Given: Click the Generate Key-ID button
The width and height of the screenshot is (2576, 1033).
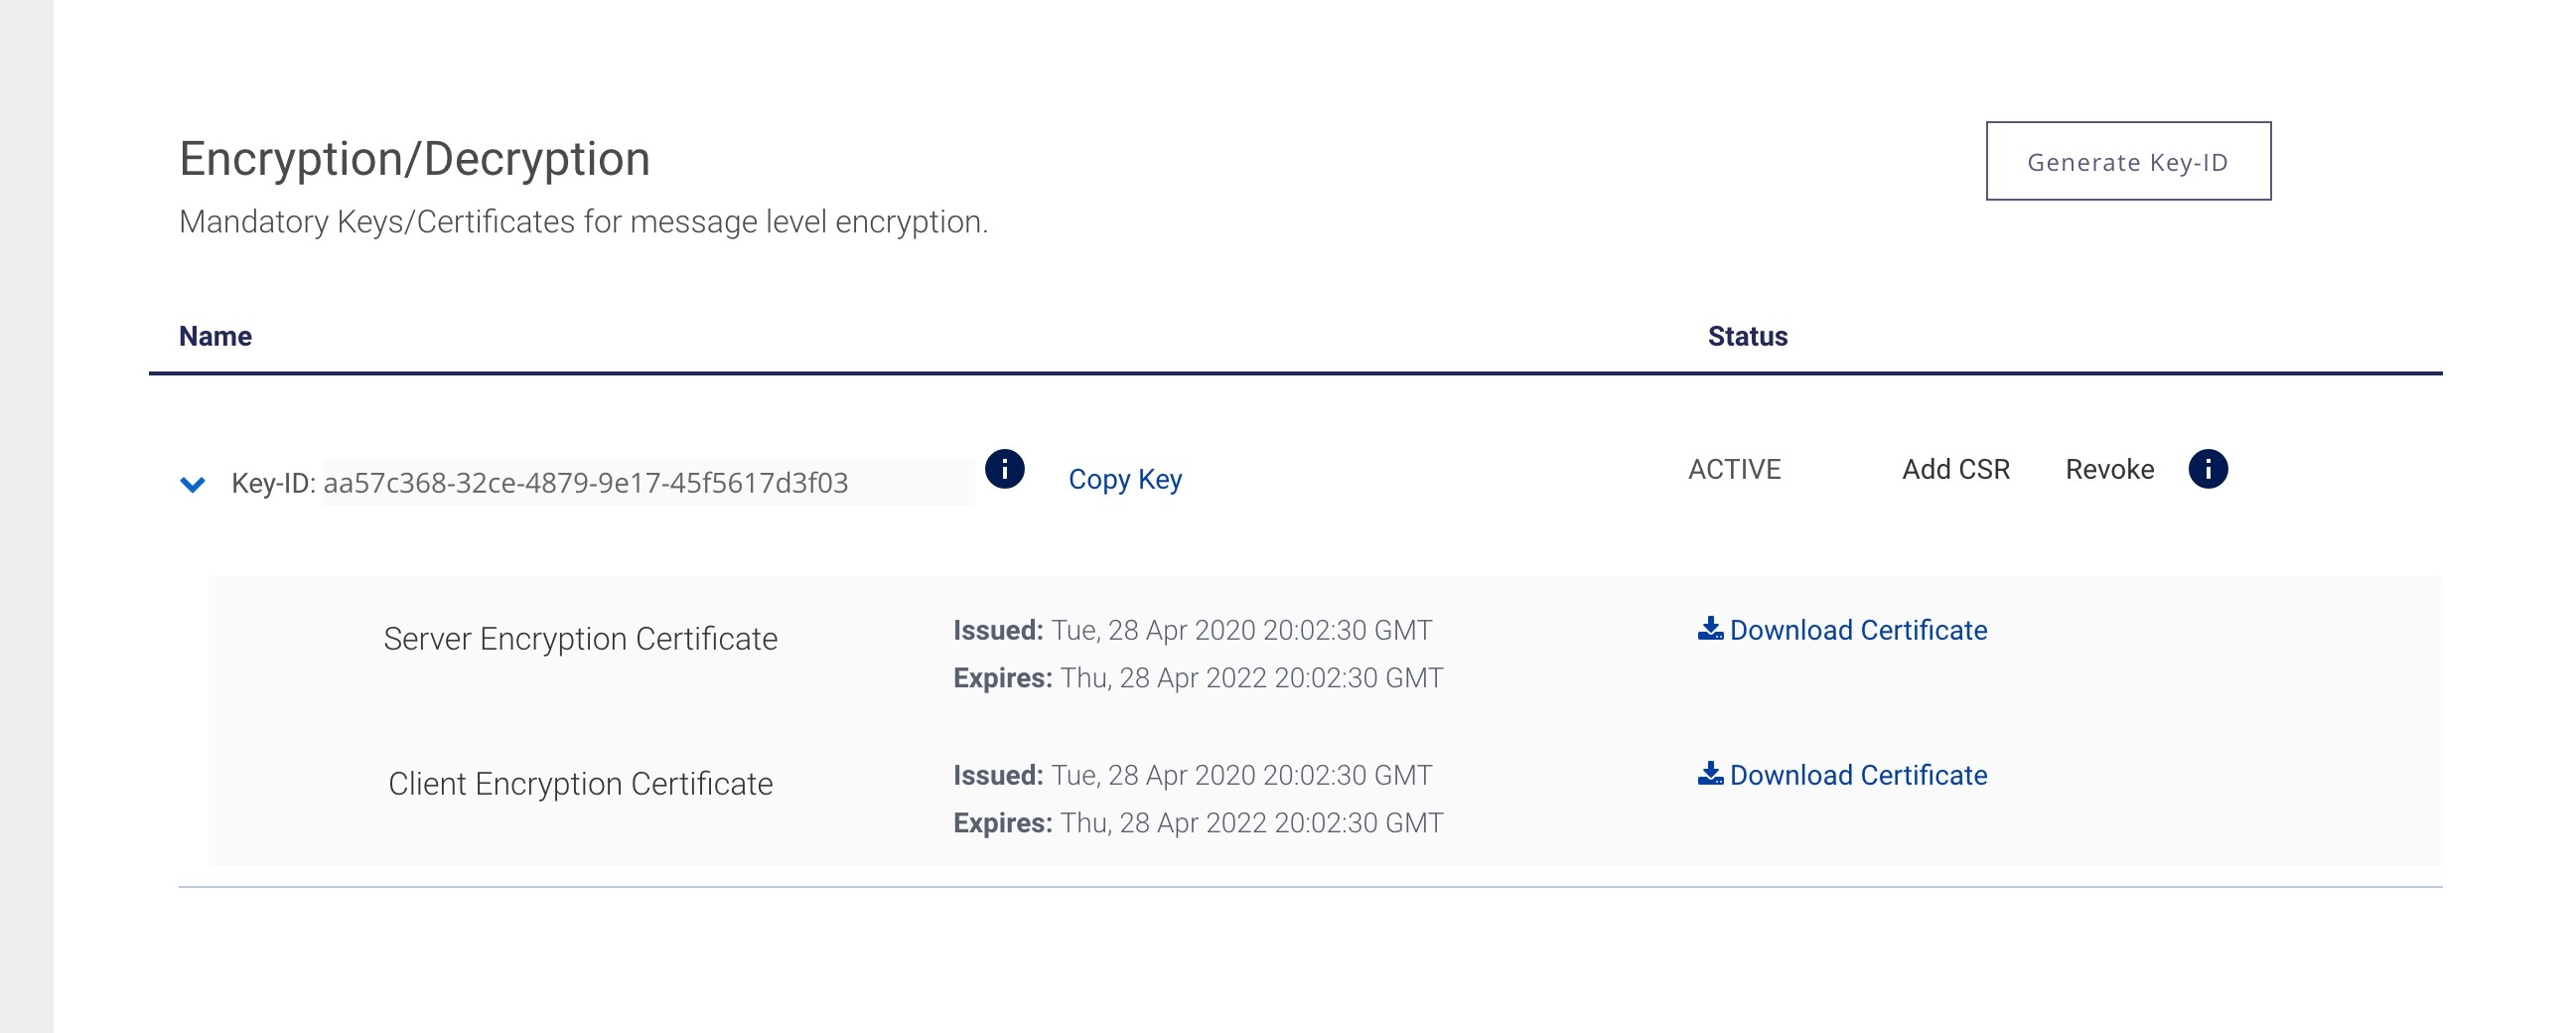Looking at the screenshot, I should click(x=2128, y=161).
